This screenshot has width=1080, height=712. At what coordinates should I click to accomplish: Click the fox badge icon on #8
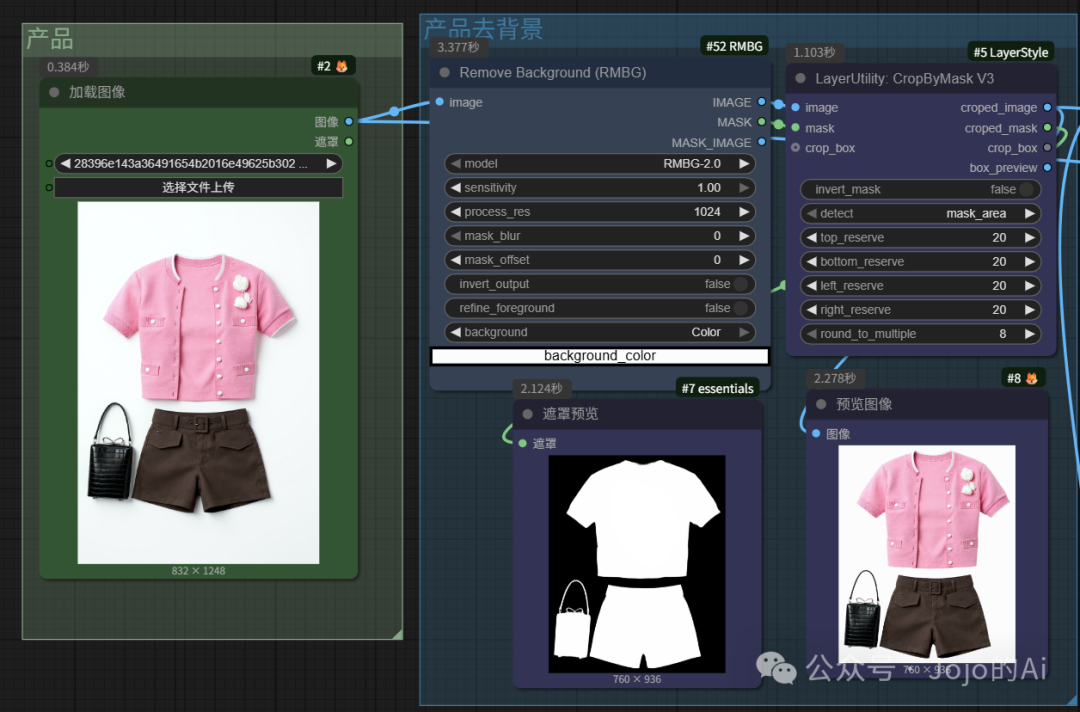(x=1032, y=378)
